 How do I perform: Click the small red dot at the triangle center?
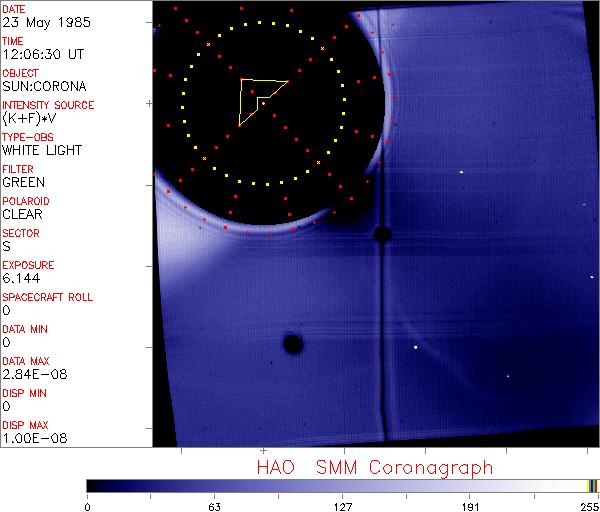tap(263, 102)
